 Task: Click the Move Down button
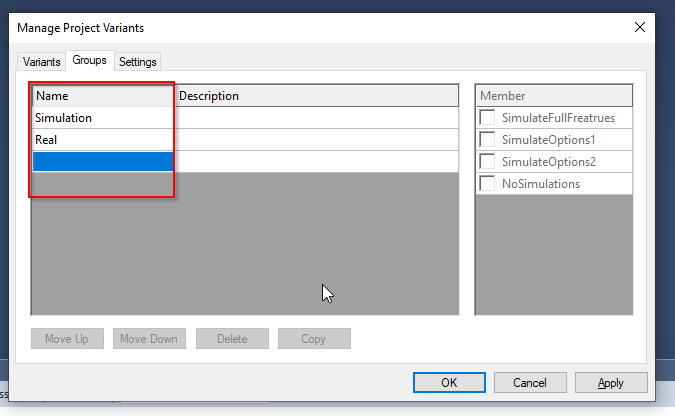(149, 339)
